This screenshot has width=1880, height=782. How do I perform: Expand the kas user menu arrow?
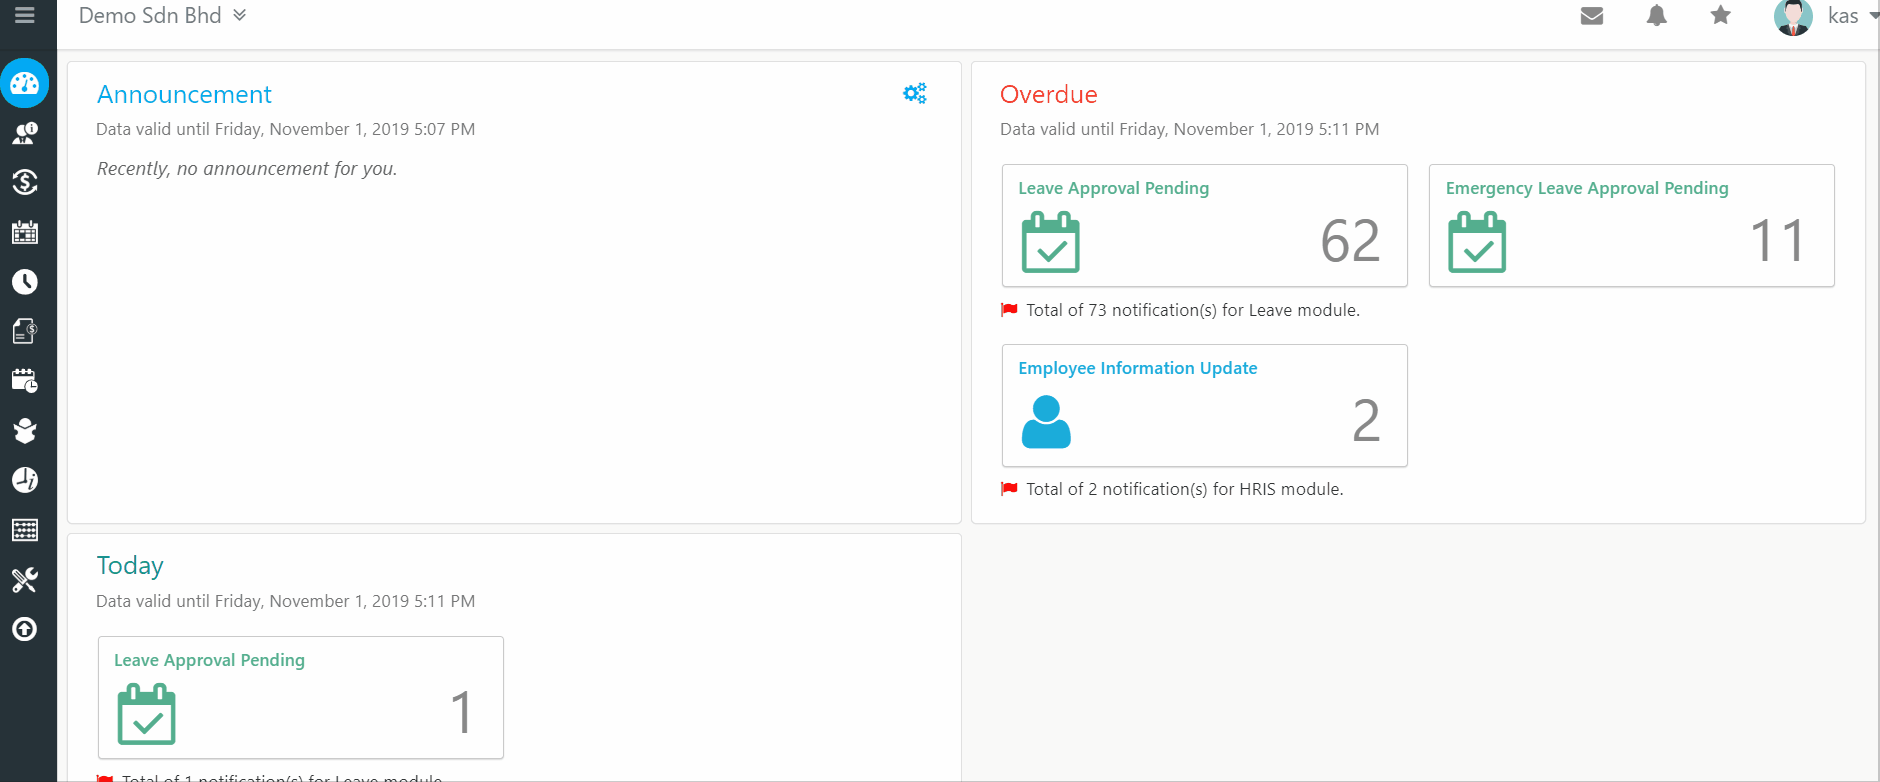(1873, 16)
